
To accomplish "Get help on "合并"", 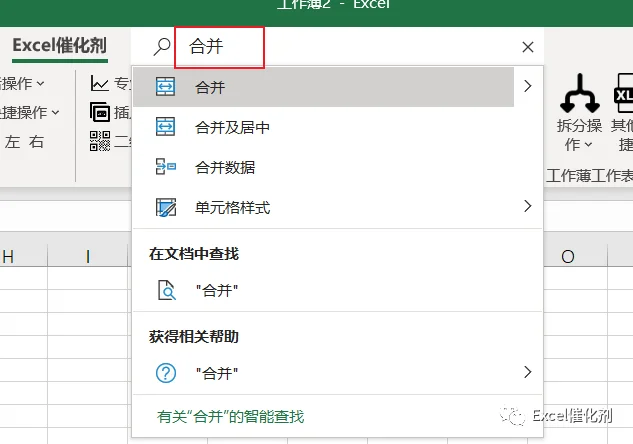I will coord(337,373).
